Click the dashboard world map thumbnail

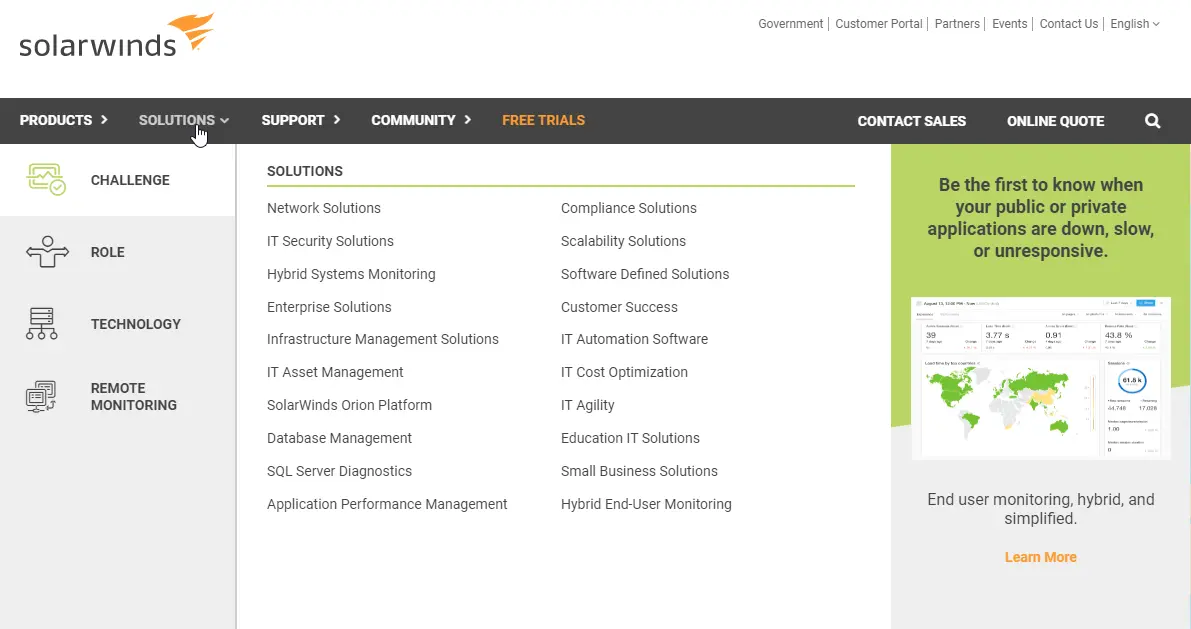[1041, 378]
